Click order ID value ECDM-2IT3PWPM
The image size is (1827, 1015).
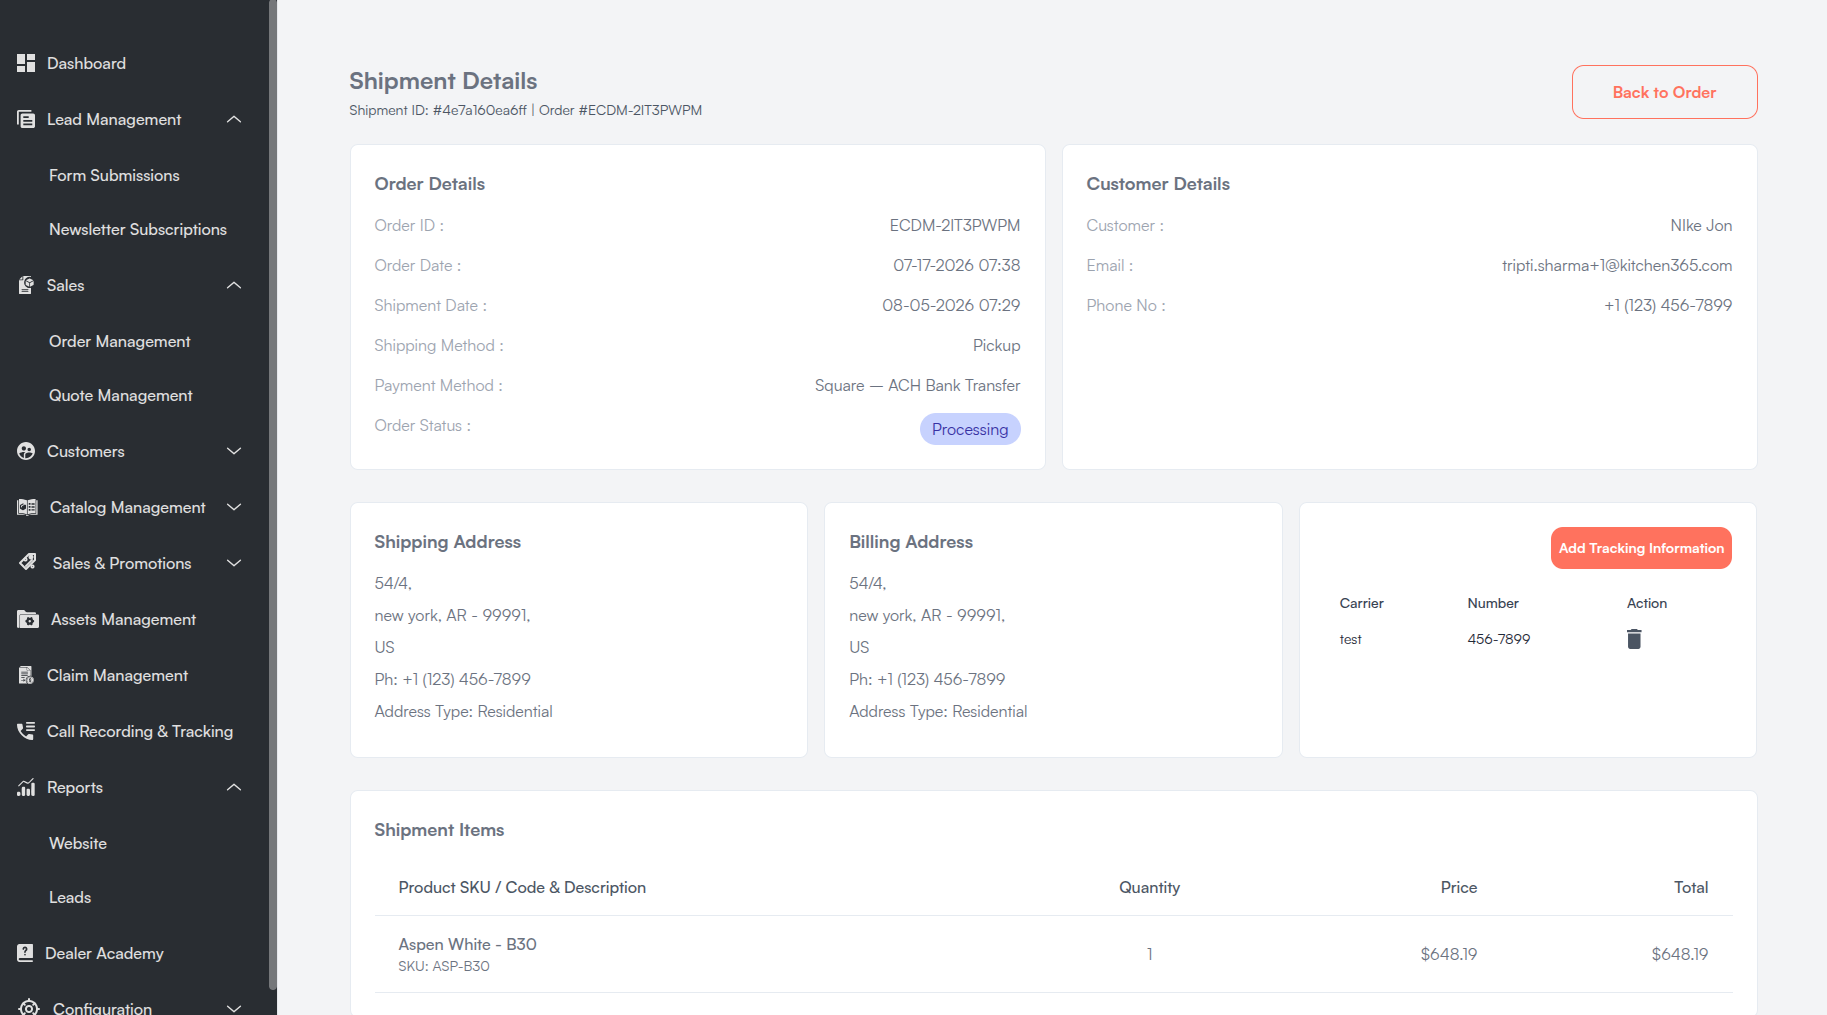tap(955, 225)
